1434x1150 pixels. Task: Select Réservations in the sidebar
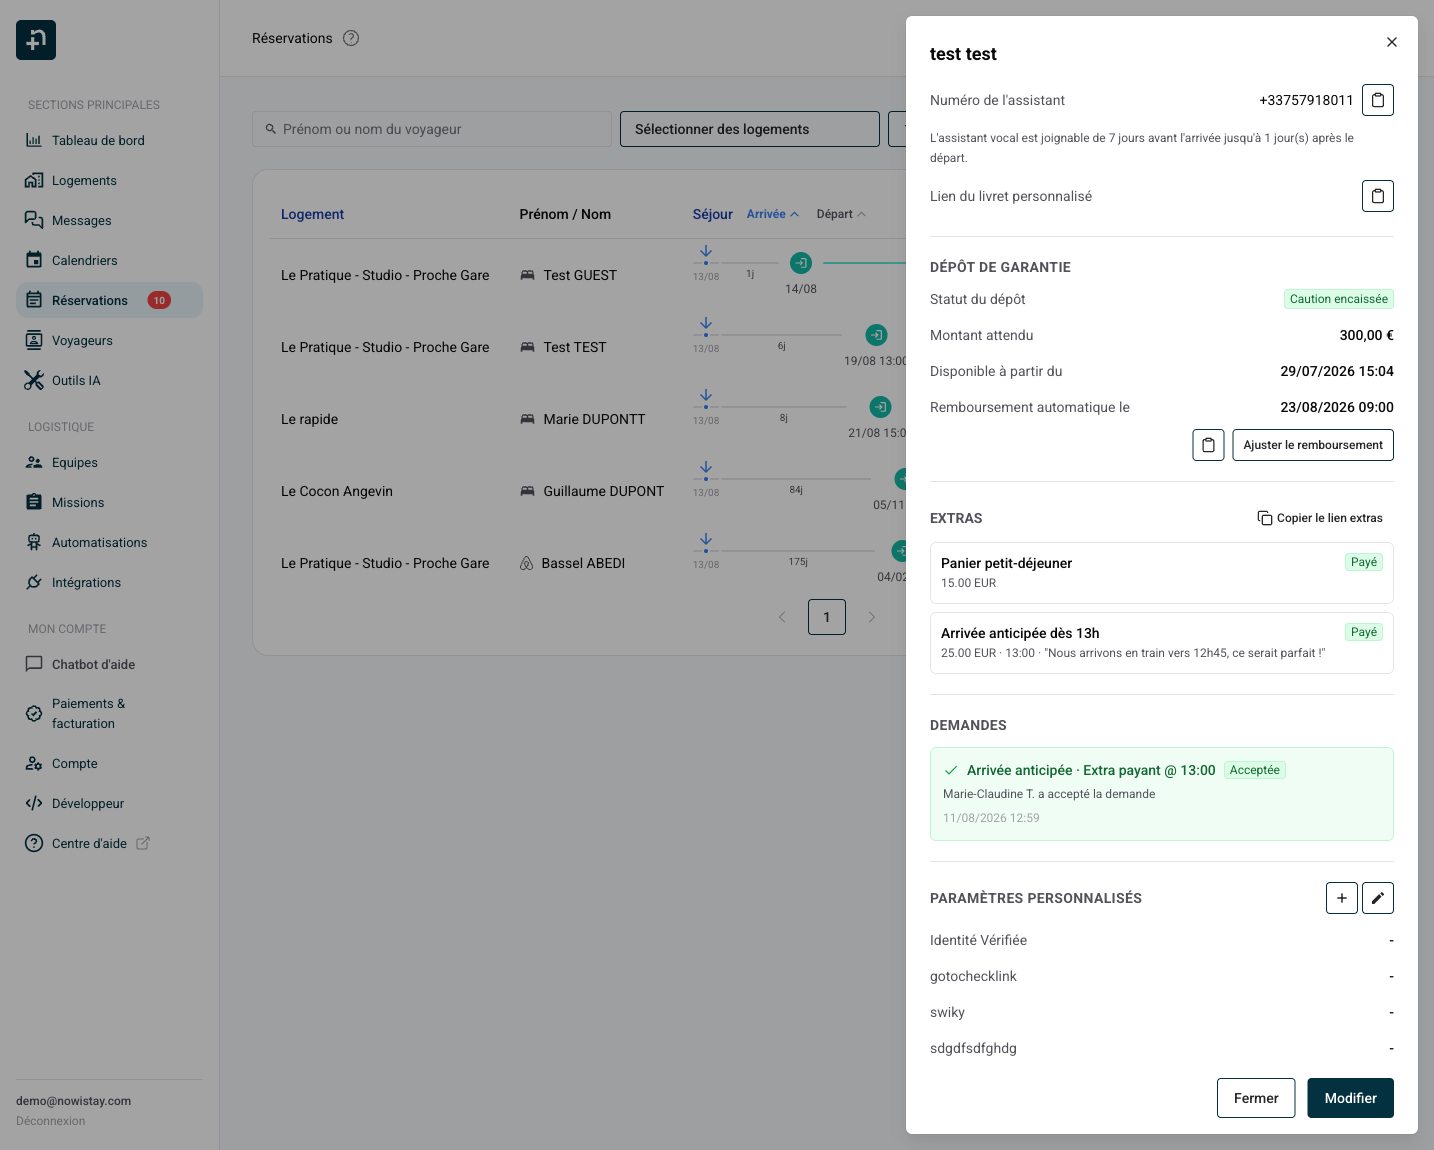[x=110, y=300]
